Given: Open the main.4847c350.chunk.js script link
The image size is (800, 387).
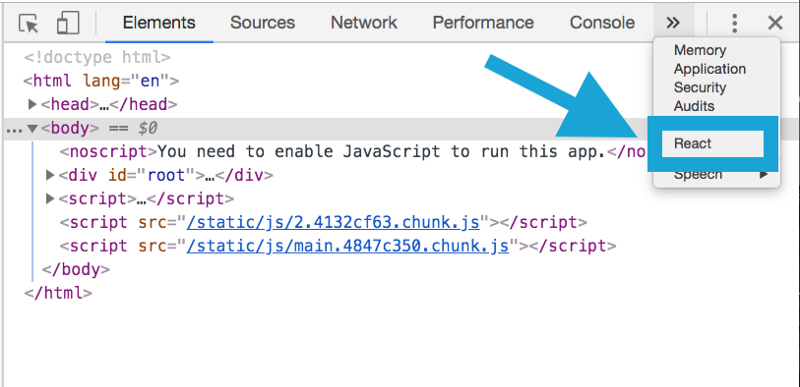Looking at the screenshot, I should [347, 246].
